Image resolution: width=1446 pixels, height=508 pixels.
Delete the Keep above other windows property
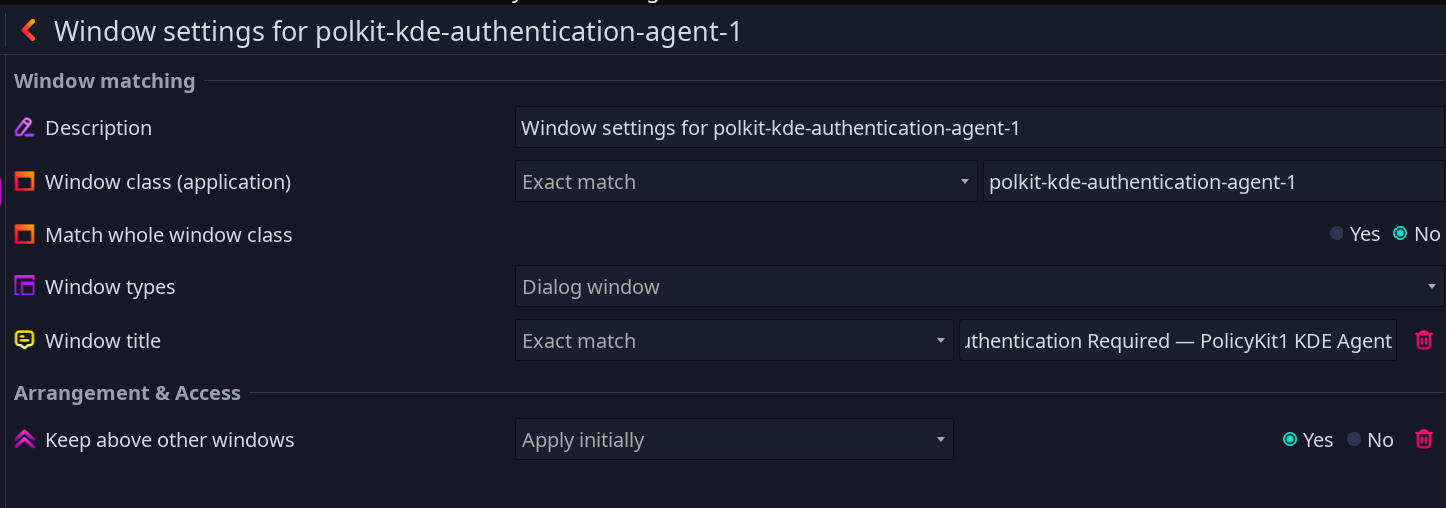[1424, 440]
